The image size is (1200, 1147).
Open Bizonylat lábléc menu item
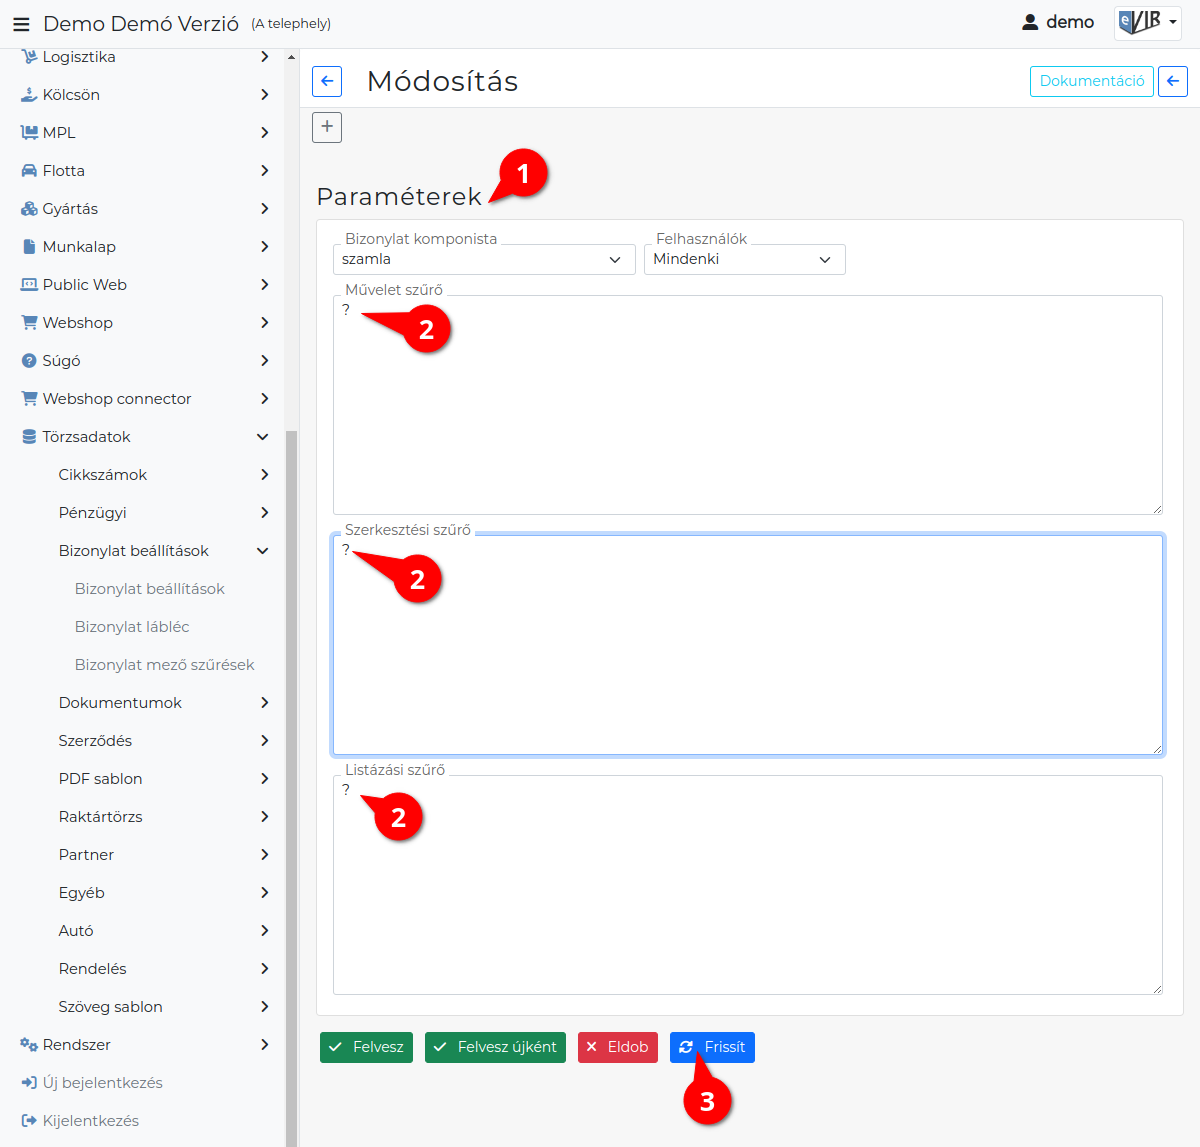click(132, 627)
